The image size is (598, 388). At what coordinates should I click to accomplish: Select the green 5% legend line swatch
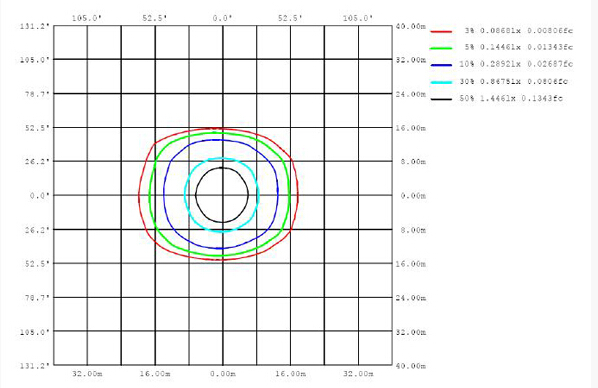point(441,48)
